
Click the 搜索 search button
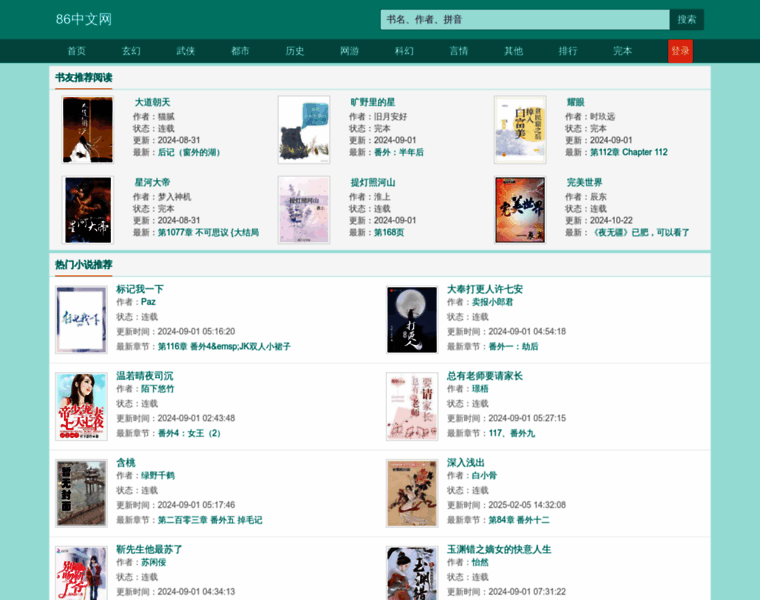point(687,20)
